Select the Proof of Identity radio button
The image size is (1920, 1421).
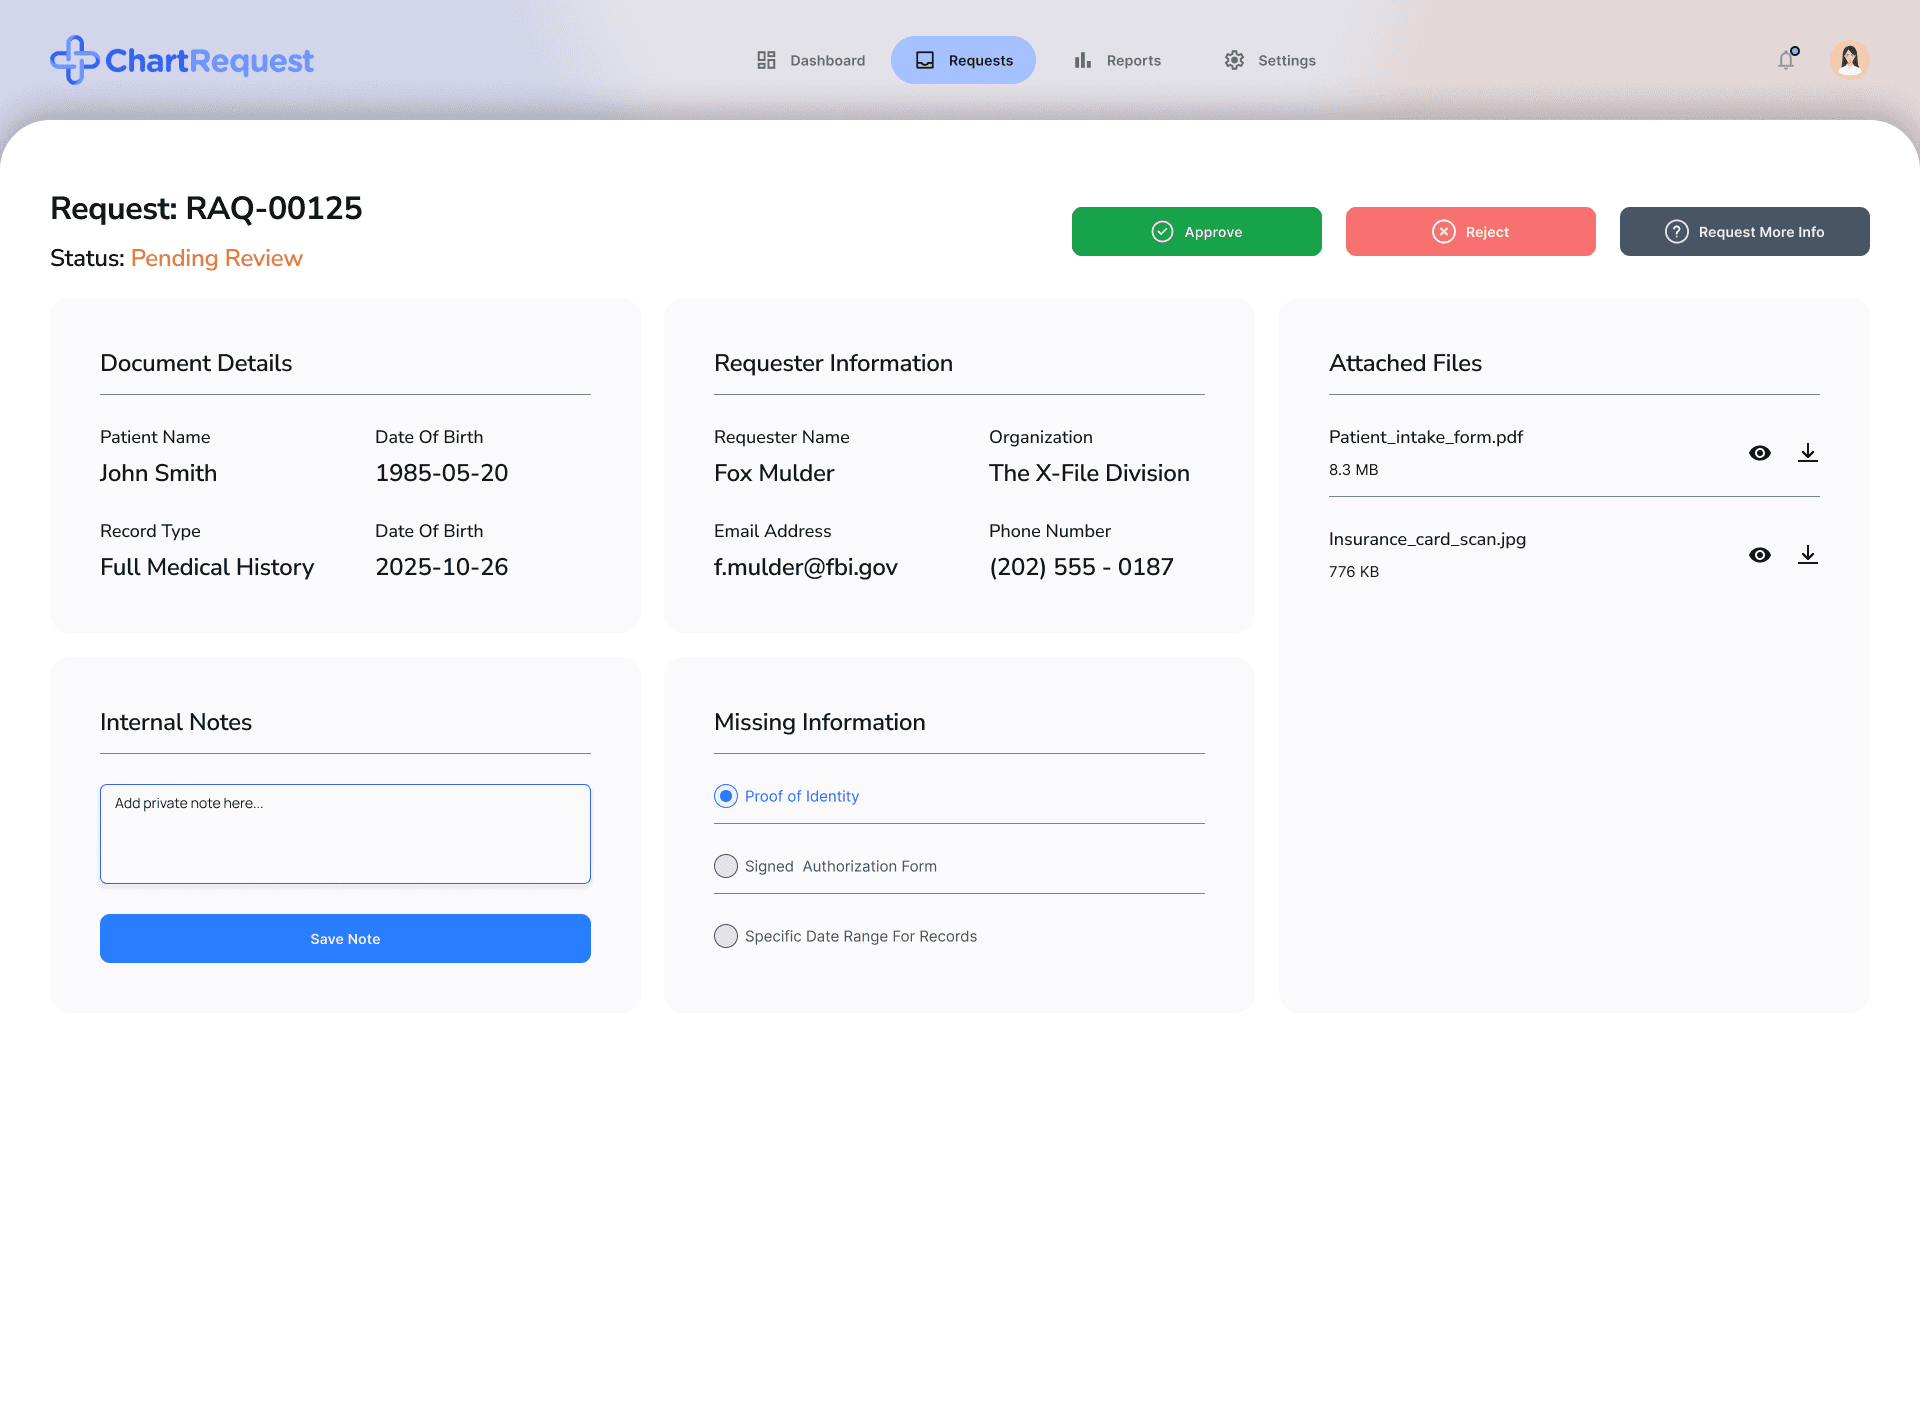tap(726, 796)
